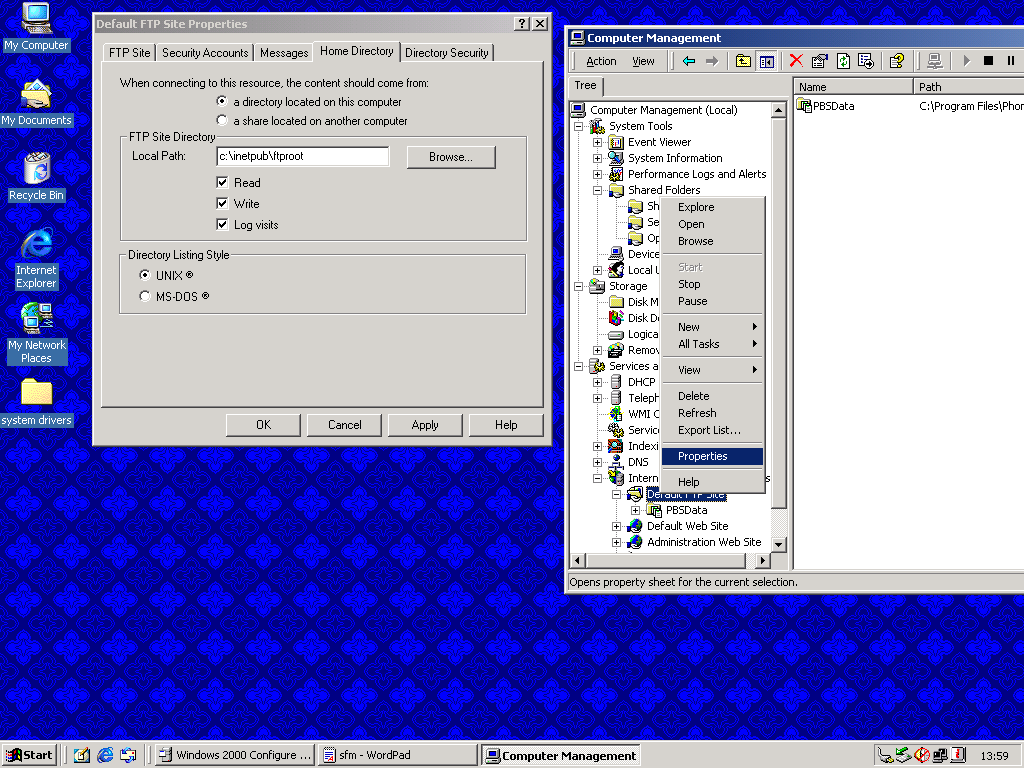Click the Help icon in Computer Management toolbar
The height and width of the screenshot is (768, 1024).
pyautogui.click(x=897, y=61)
